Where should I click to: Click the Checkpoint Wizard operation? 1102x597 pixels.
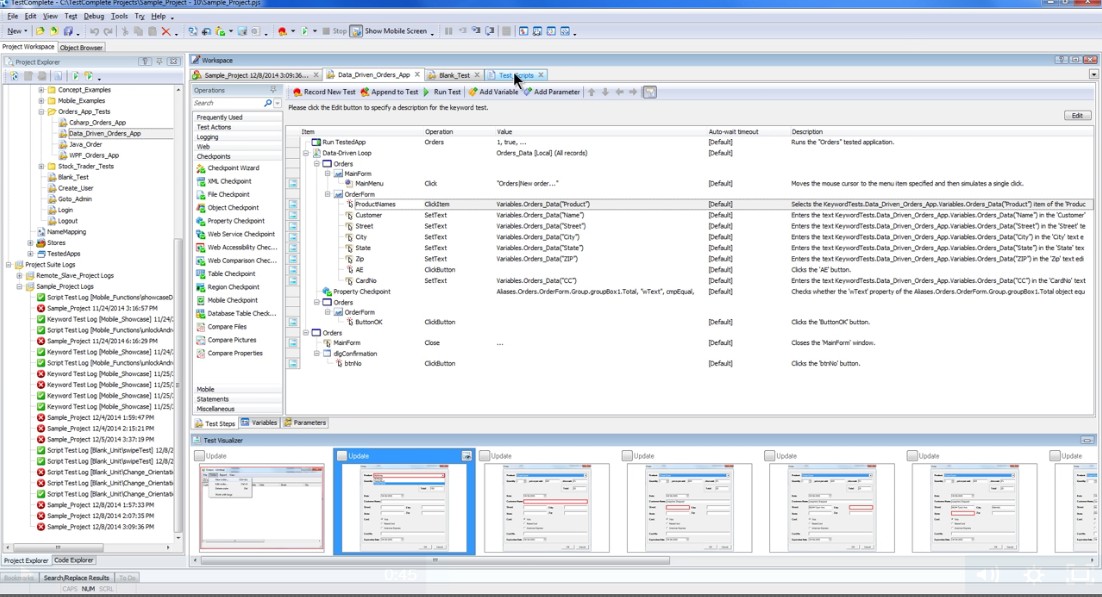pyautogui.click(x=227, y=168)
